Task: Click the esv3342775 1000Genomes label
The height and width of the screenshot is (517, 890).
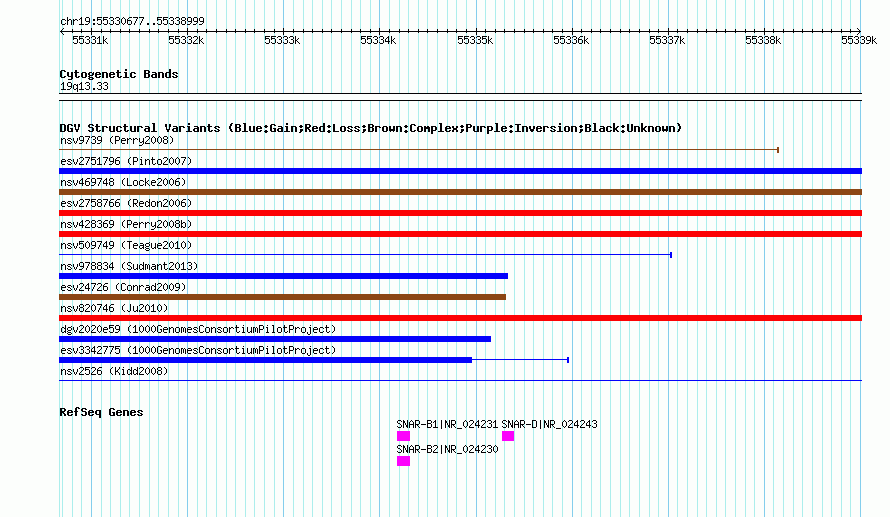Action: [x=198, y=350]
